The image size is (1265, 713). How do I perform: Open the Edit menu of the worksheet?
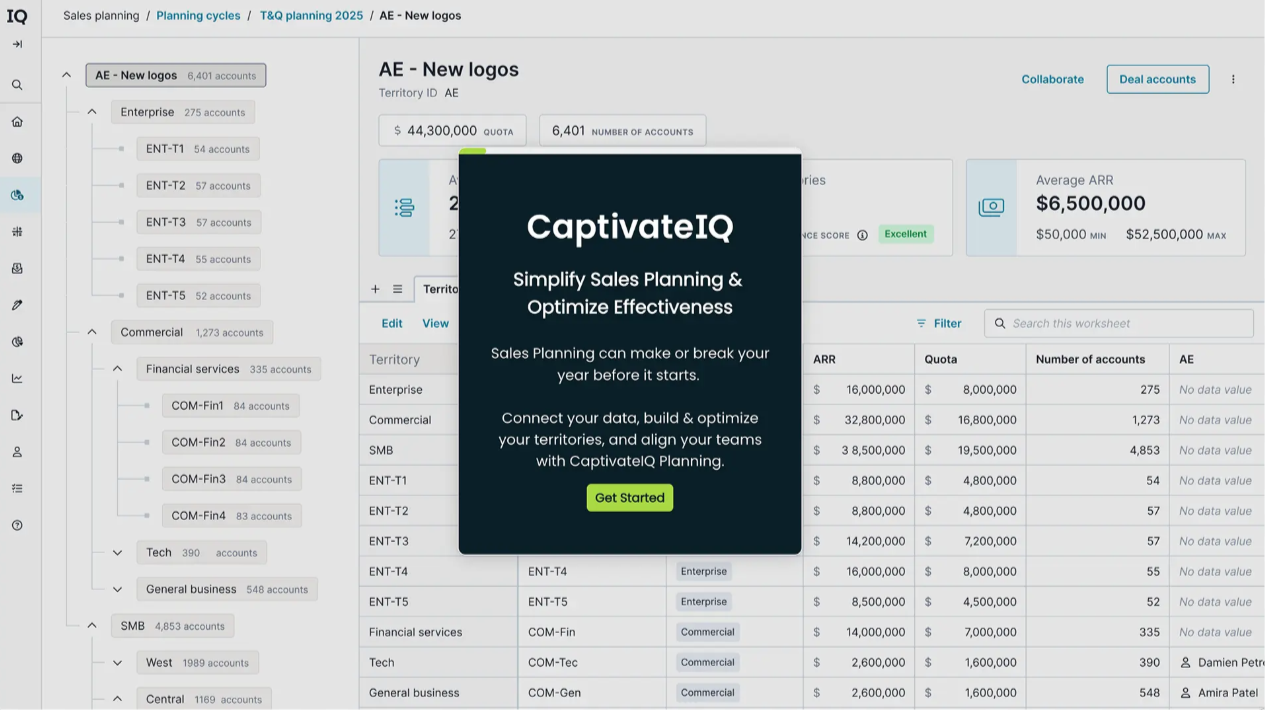click(x=392, y=323)
